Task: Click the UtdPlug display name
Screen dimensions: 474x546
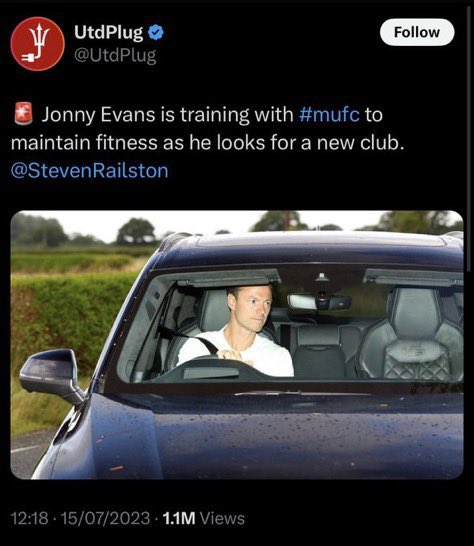Action: coord(108,33)
